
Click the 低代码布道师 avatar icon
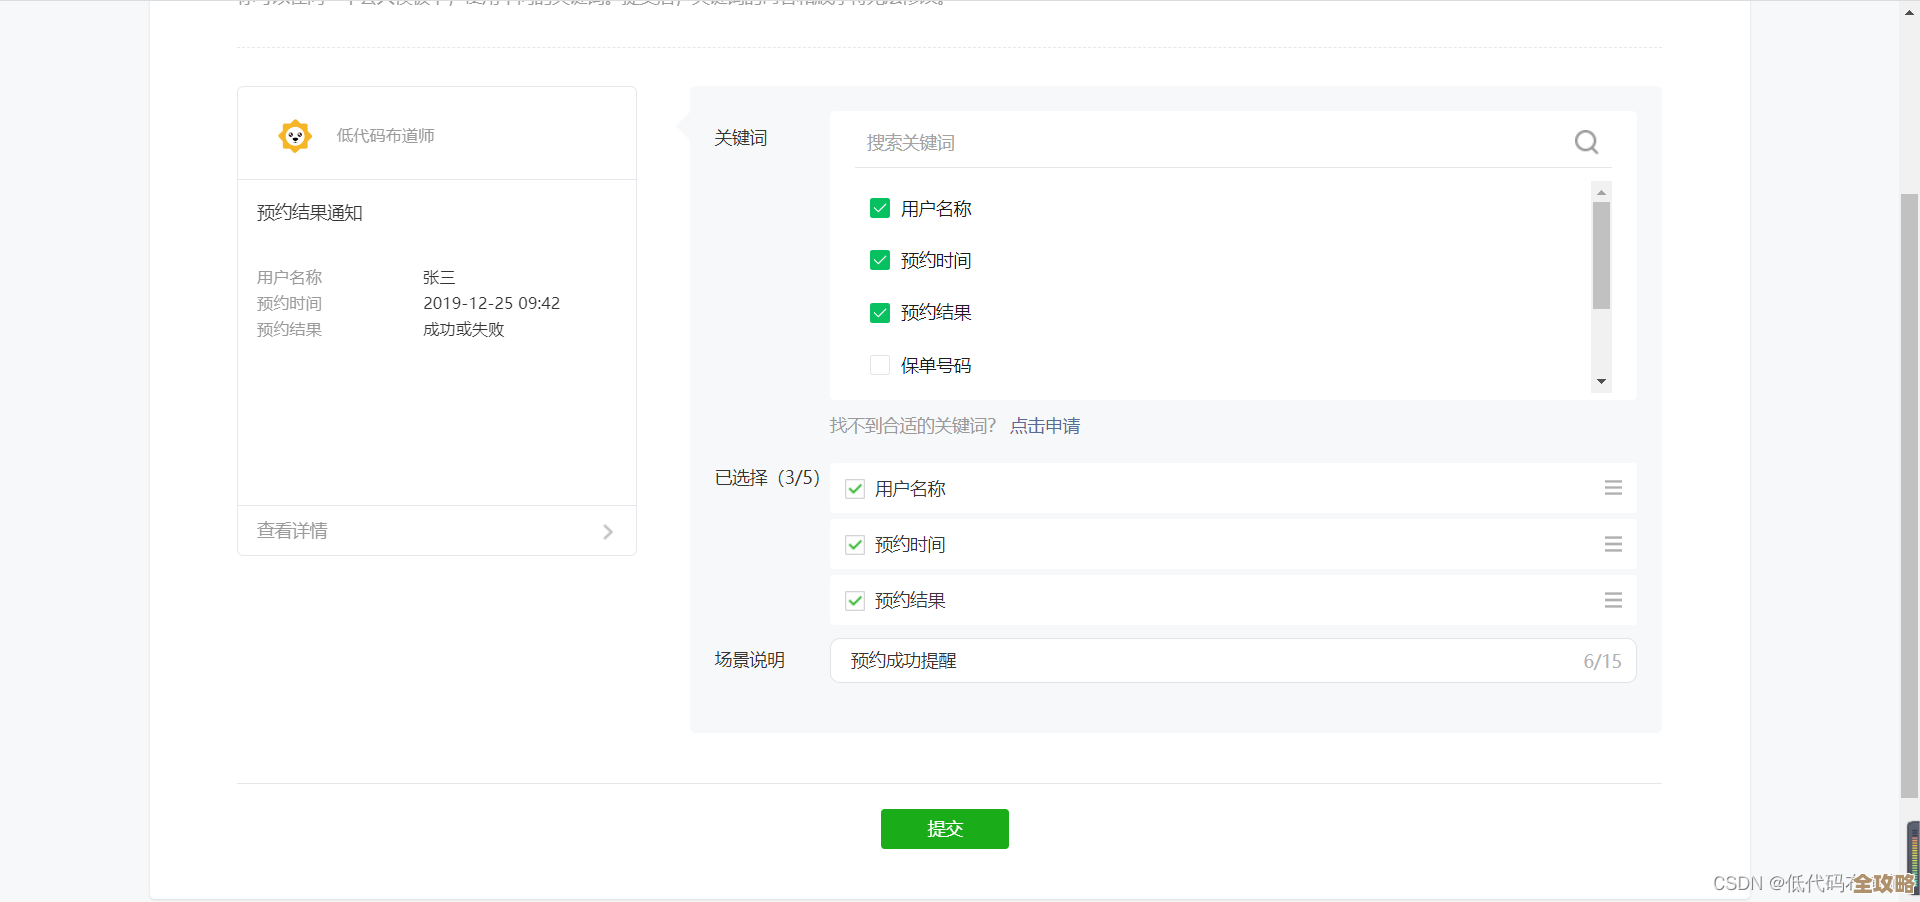294,136
